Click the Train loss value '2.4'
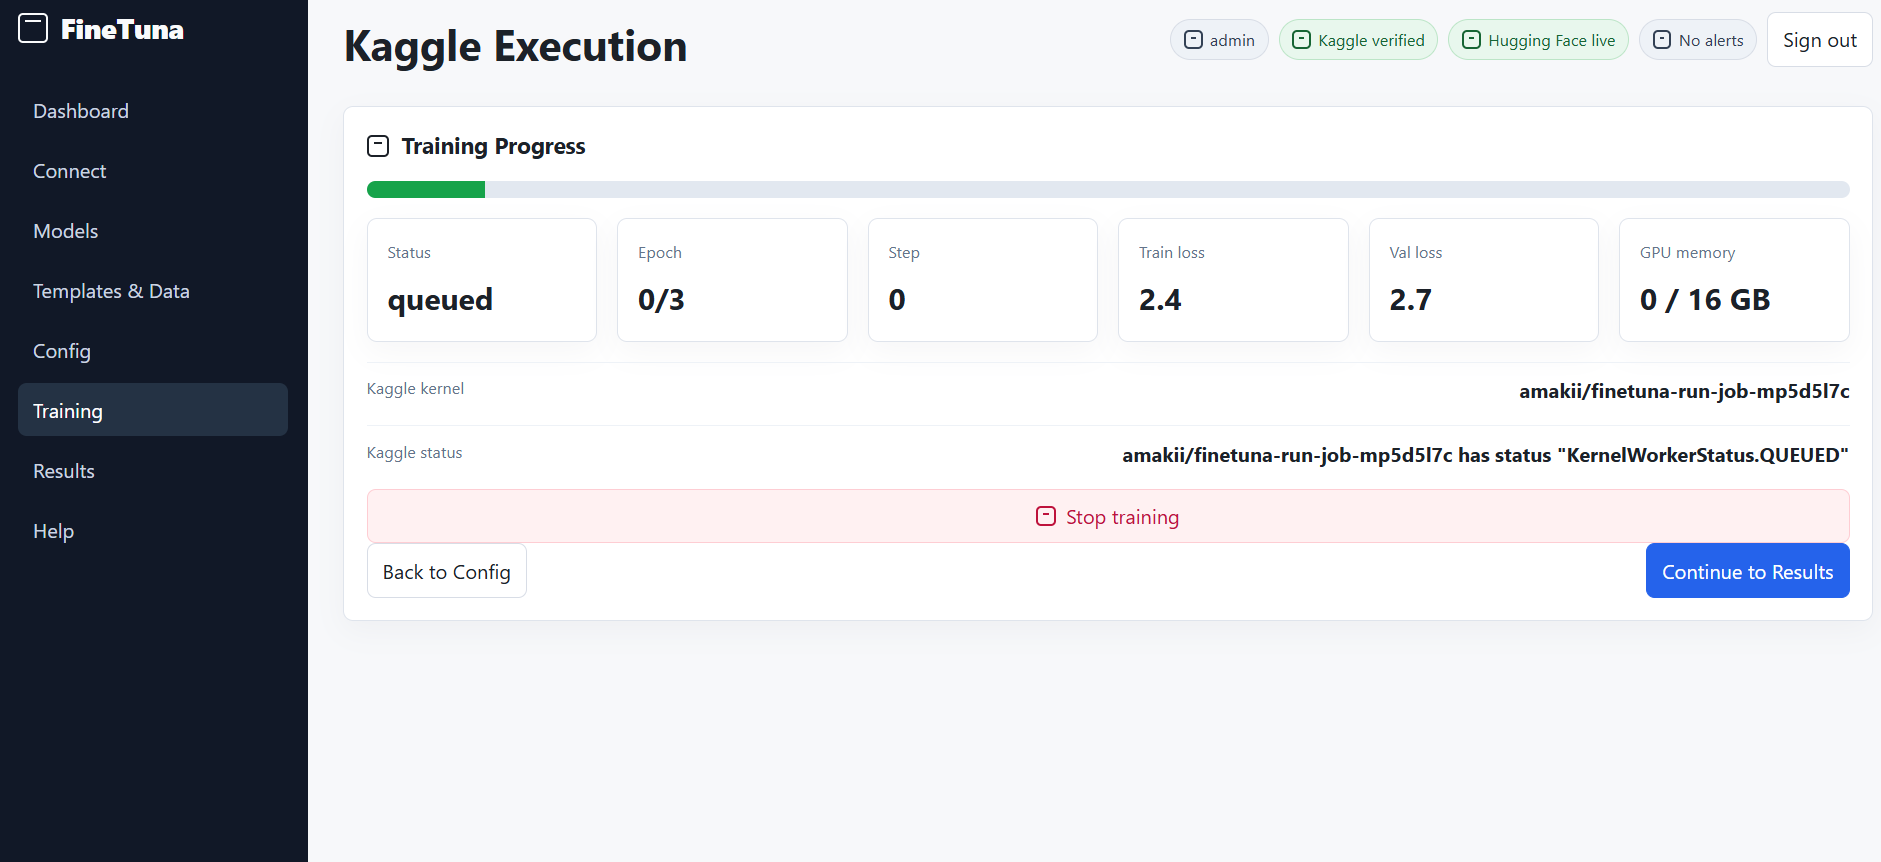 1160,300
